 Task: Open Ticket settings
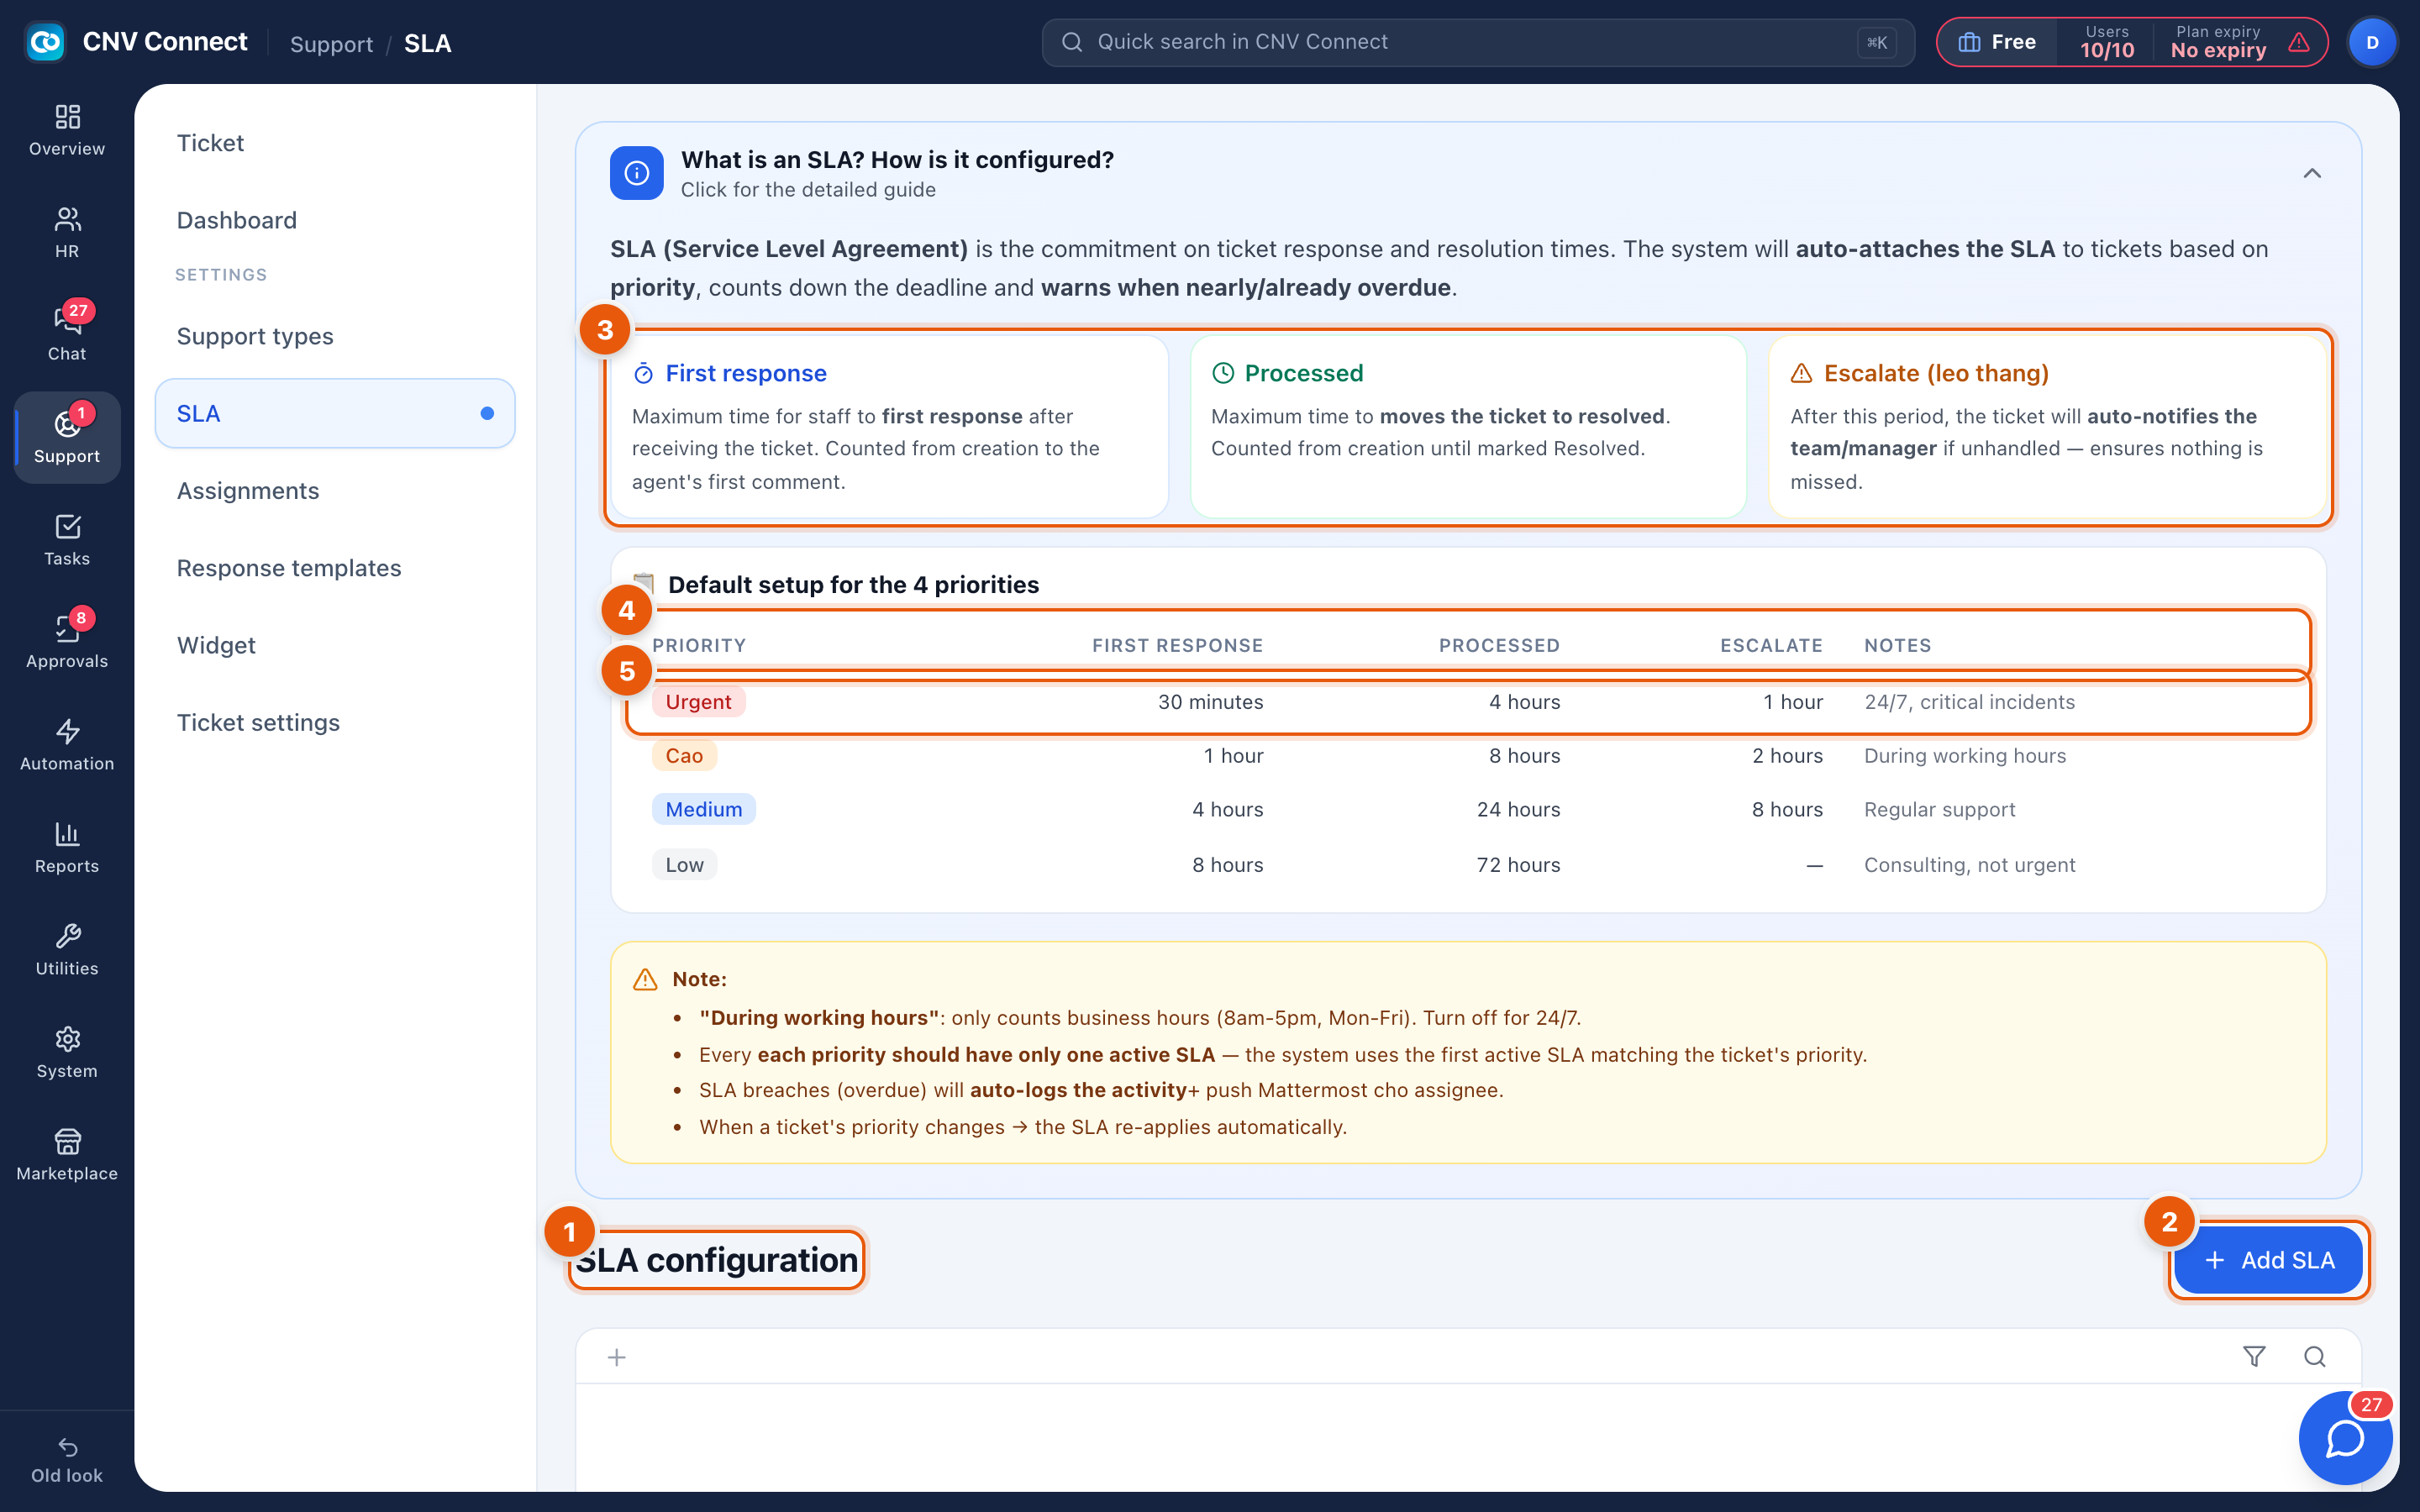click(335, 722)
